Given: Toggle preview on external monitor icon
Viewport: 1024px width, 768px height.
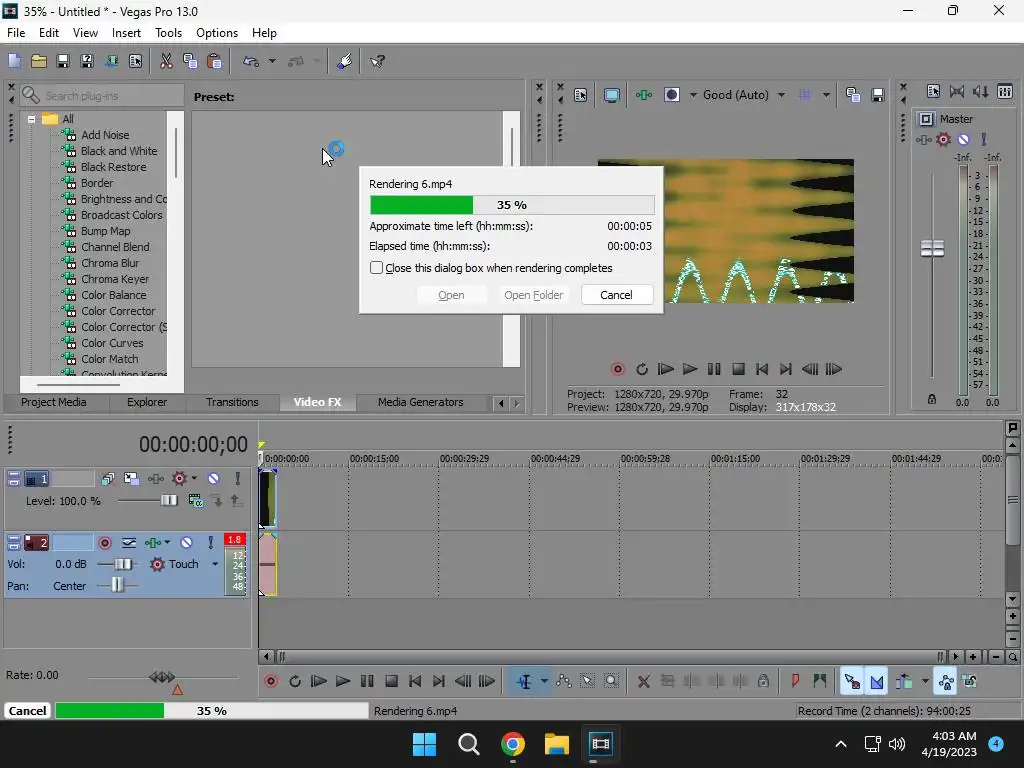Looking at the screenshot, I should 611,95.
